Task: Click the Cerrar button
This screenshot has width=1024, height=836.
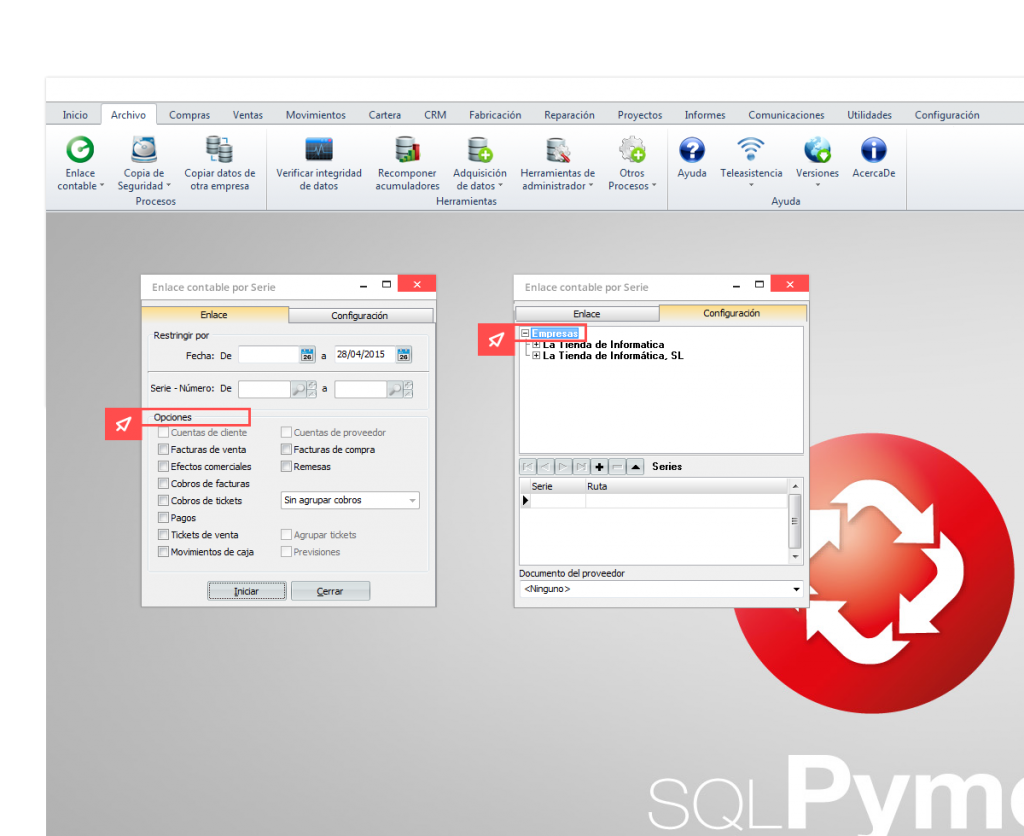Action: 330,591
